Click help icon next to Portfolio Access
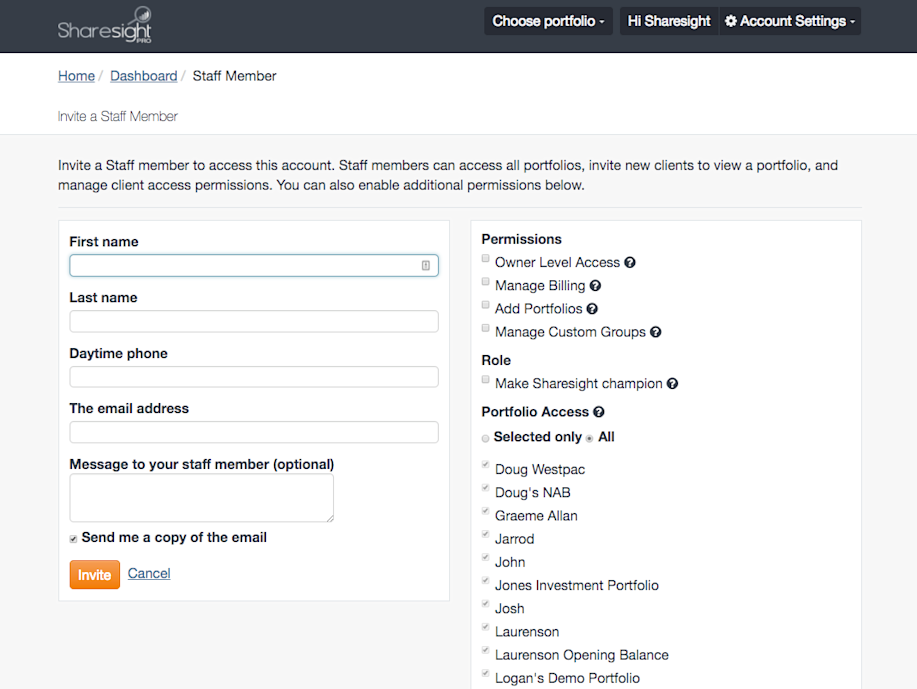This screenshot has width=917, height=689. 599,412
